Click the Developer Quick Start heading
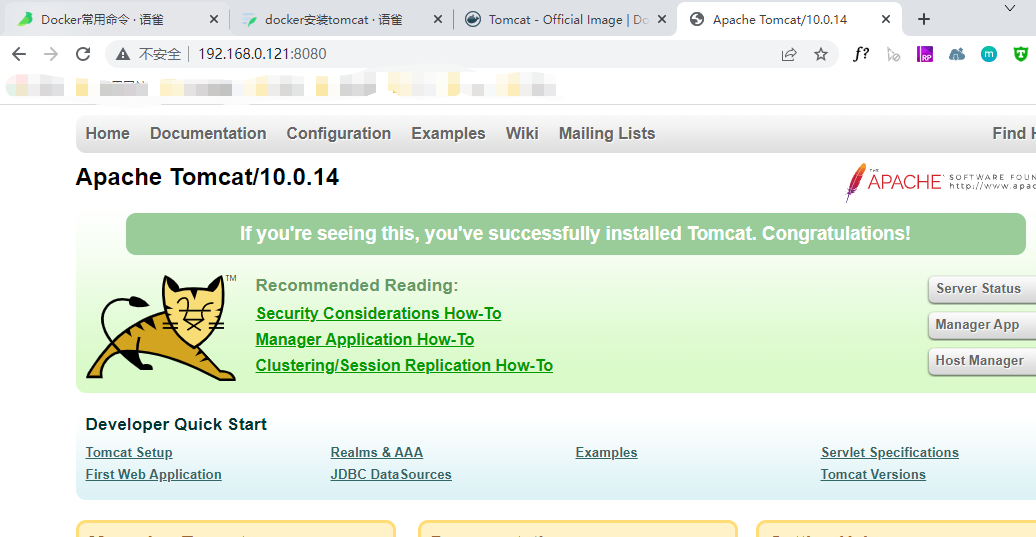The image size is (1036, 537). (176, 424)
